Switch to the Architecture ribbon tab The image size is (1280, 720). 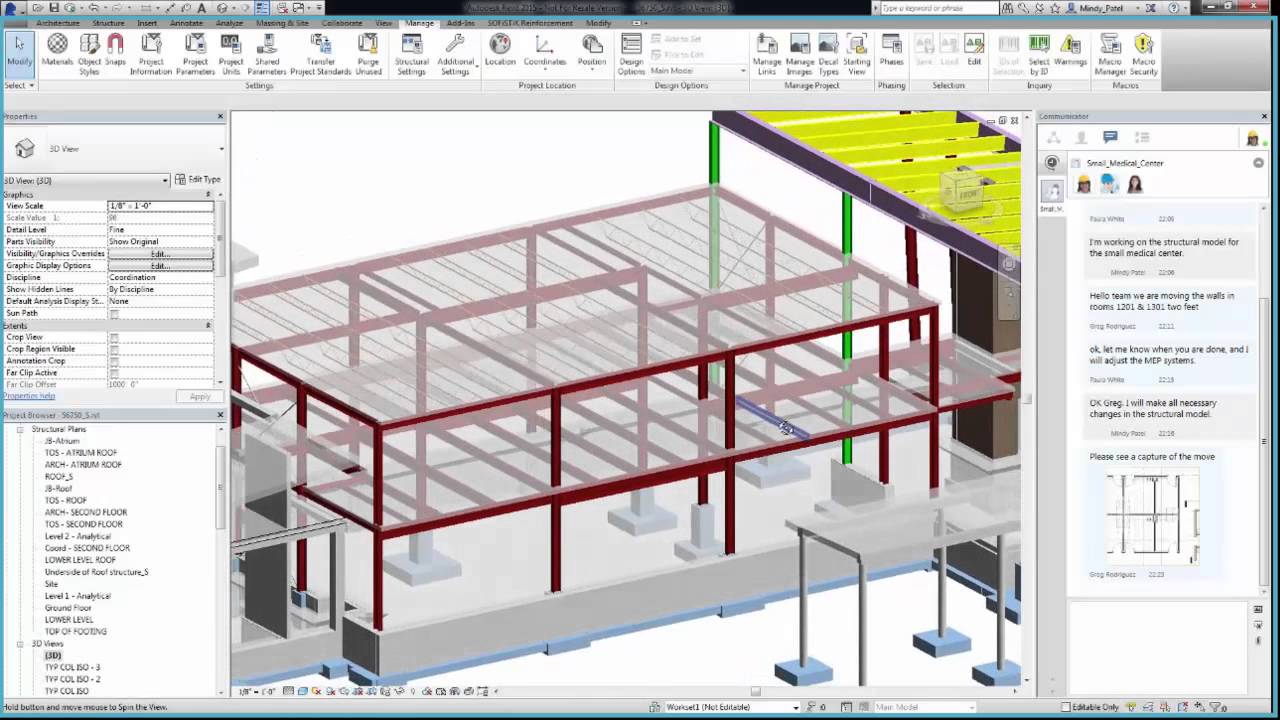tap(58, 23)
